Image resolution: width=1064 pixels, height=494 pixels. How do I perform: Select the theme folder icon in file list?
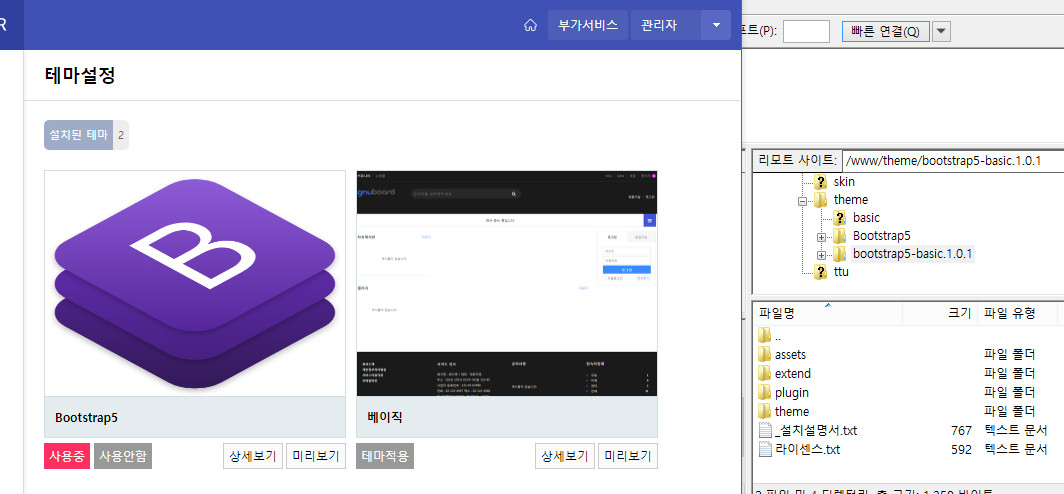tap(765, 411)
